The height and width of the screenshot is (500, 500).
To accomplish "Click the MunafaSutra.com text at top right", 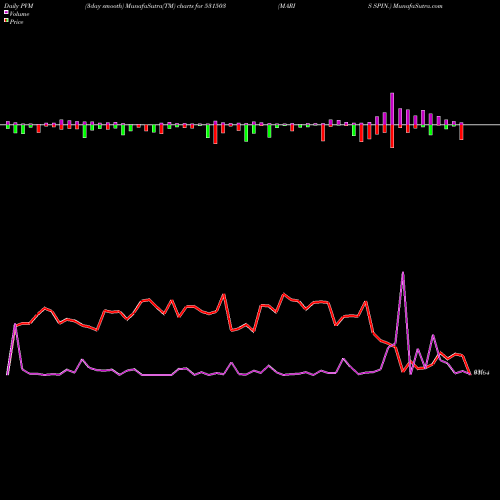I will click(x=418, y=6).
